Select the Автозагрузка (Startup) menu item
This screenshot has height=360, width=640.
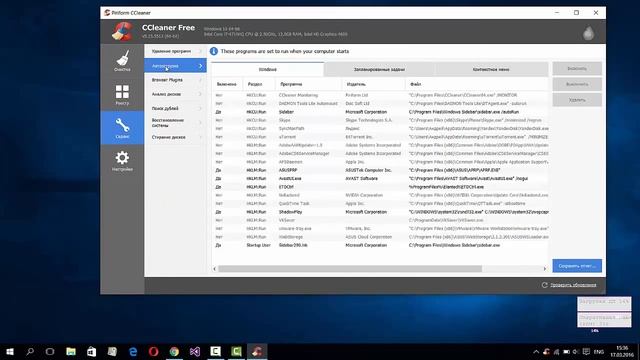coord(176,66)
